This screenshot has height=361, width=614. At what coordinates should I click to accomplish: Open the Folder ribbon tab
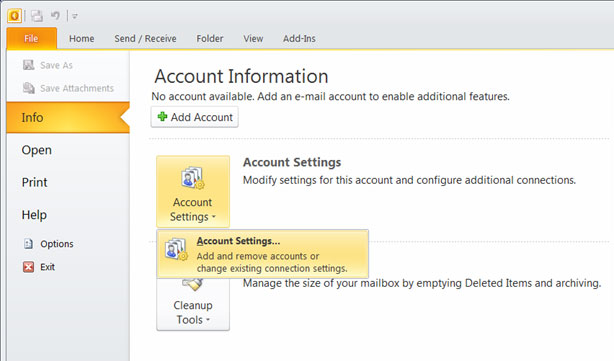[209, 38]
